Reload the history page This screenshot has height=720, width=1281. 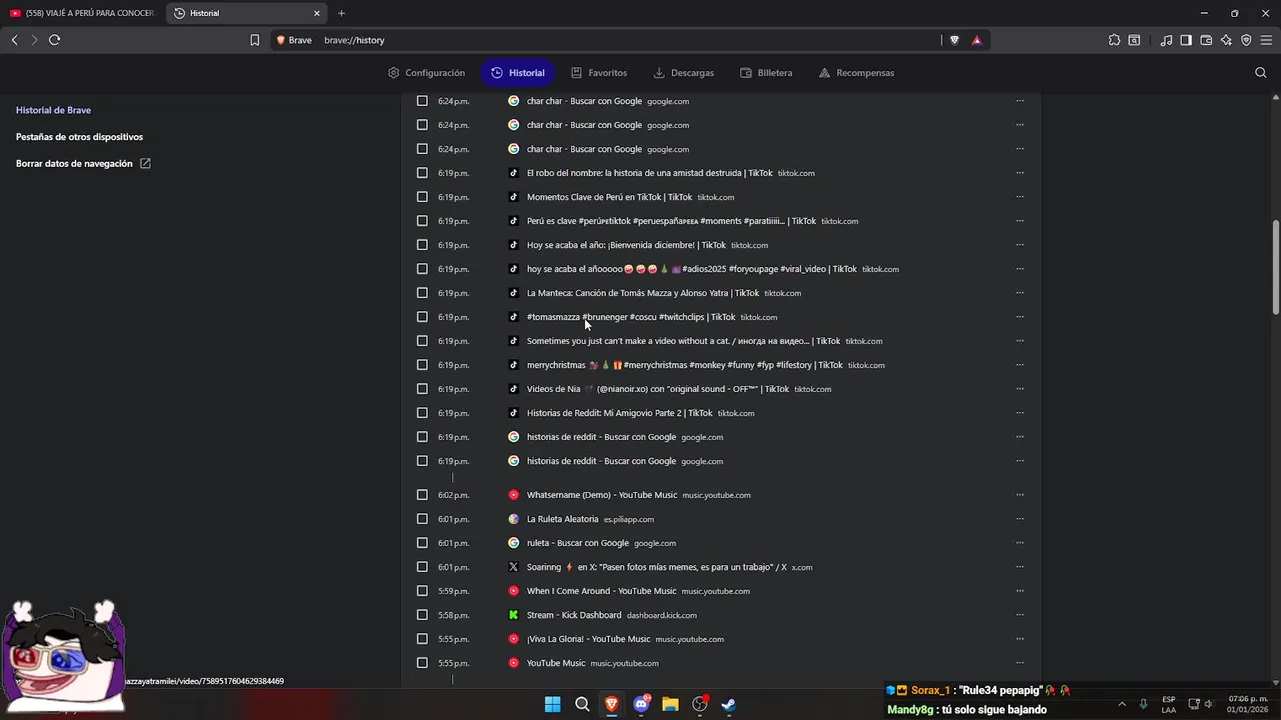tap(54, 40)
